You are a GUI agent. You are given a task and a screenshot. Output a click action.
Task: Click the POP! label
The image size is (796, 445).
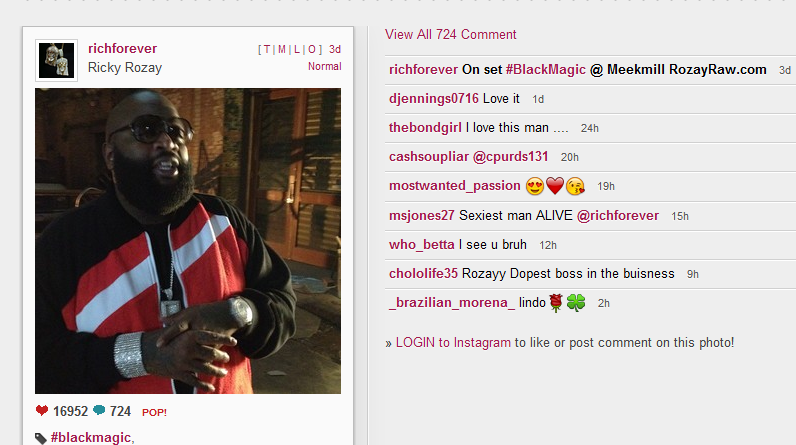pos(154,413)
